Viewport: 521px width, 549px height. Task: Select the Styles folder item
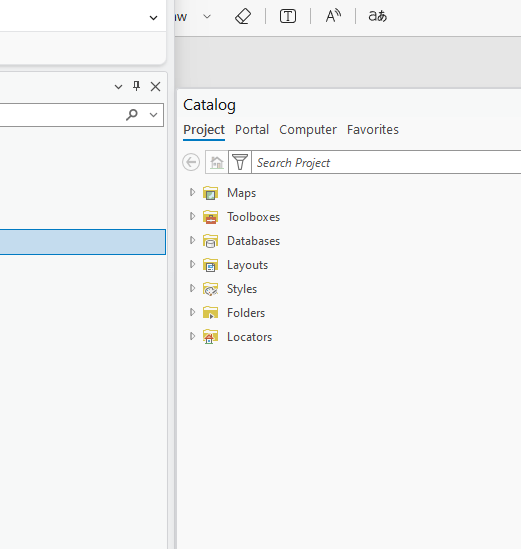(242, 289)
